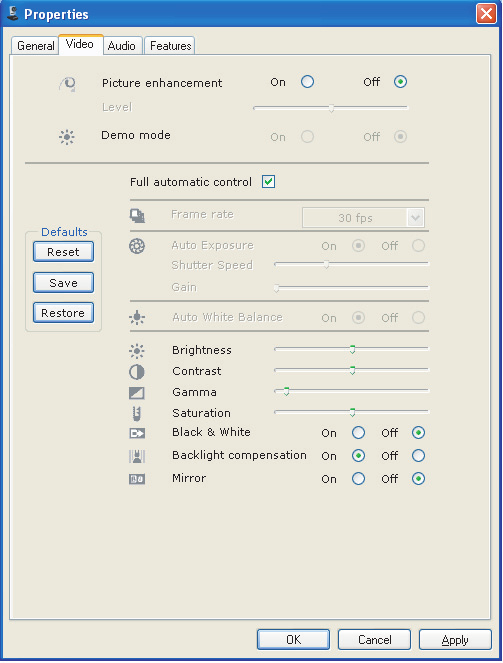Click the Backlight compensation icon
This screenshot has height=663, width=503.
tap(137, 456)
